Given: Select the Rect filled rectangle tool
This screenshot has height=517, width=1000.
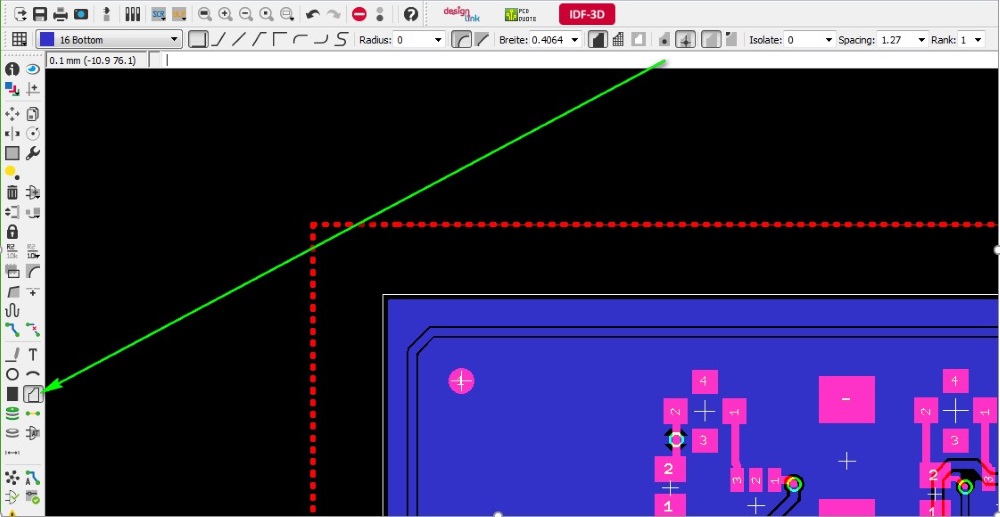Looking at the screenshot, I should tap(12, 394).
